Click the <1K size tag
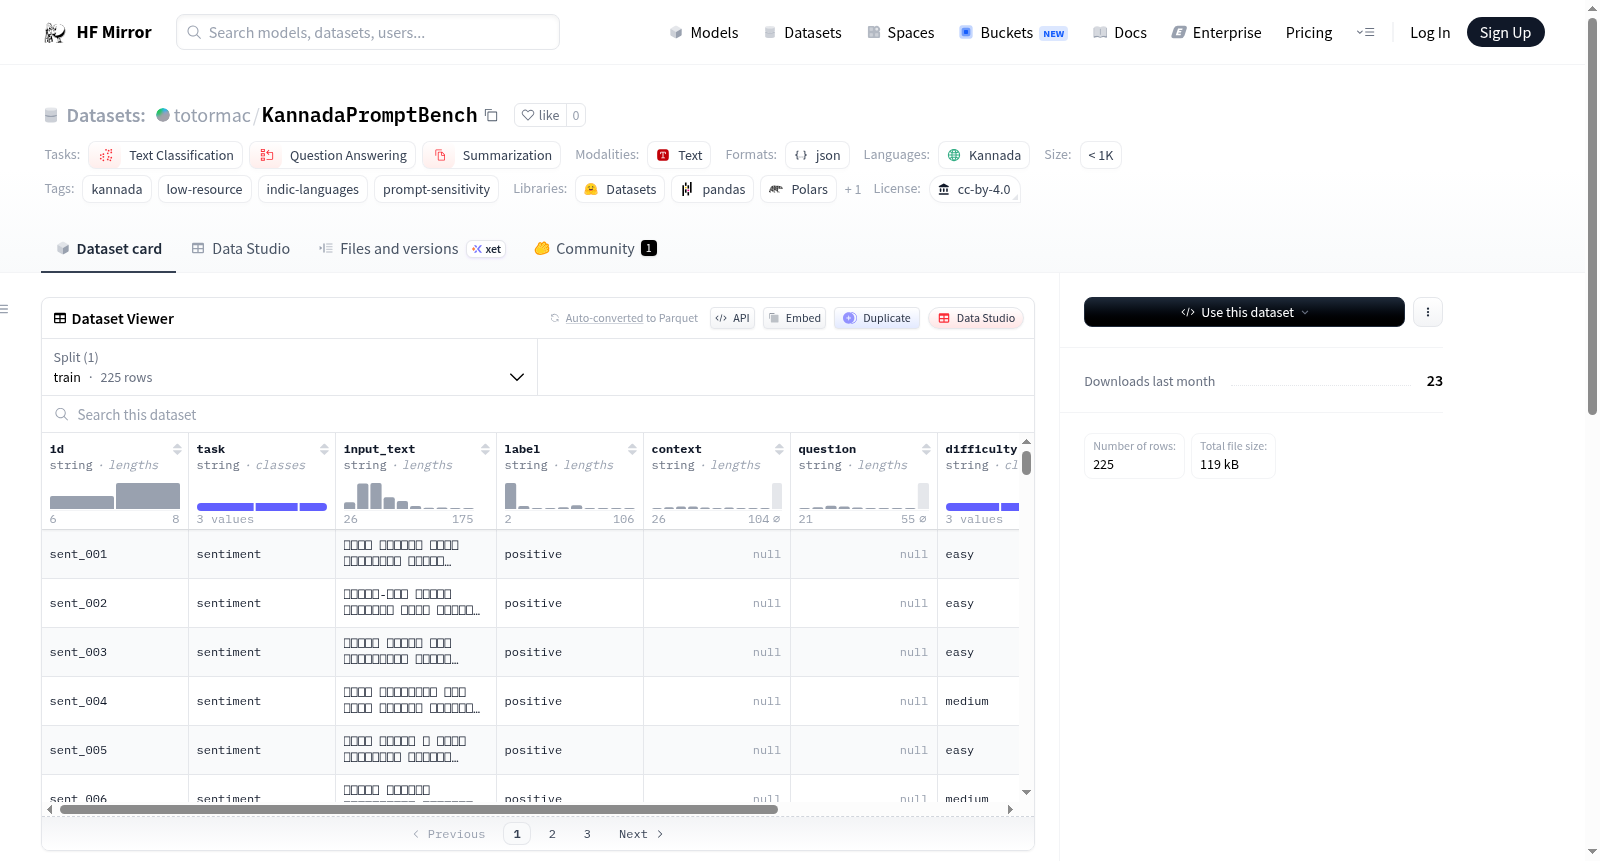1600x861 pixels. pyautogui.click(x=1100, y=155)
